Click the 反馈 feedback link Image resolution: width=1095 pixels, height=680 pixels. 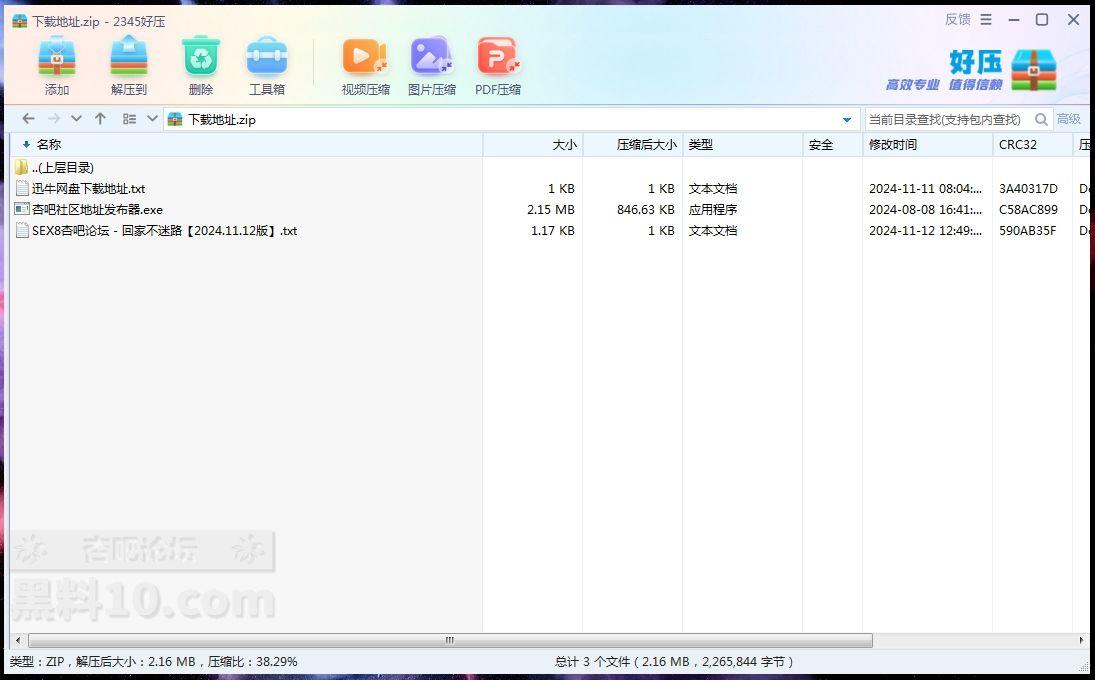tap(957, 20)
